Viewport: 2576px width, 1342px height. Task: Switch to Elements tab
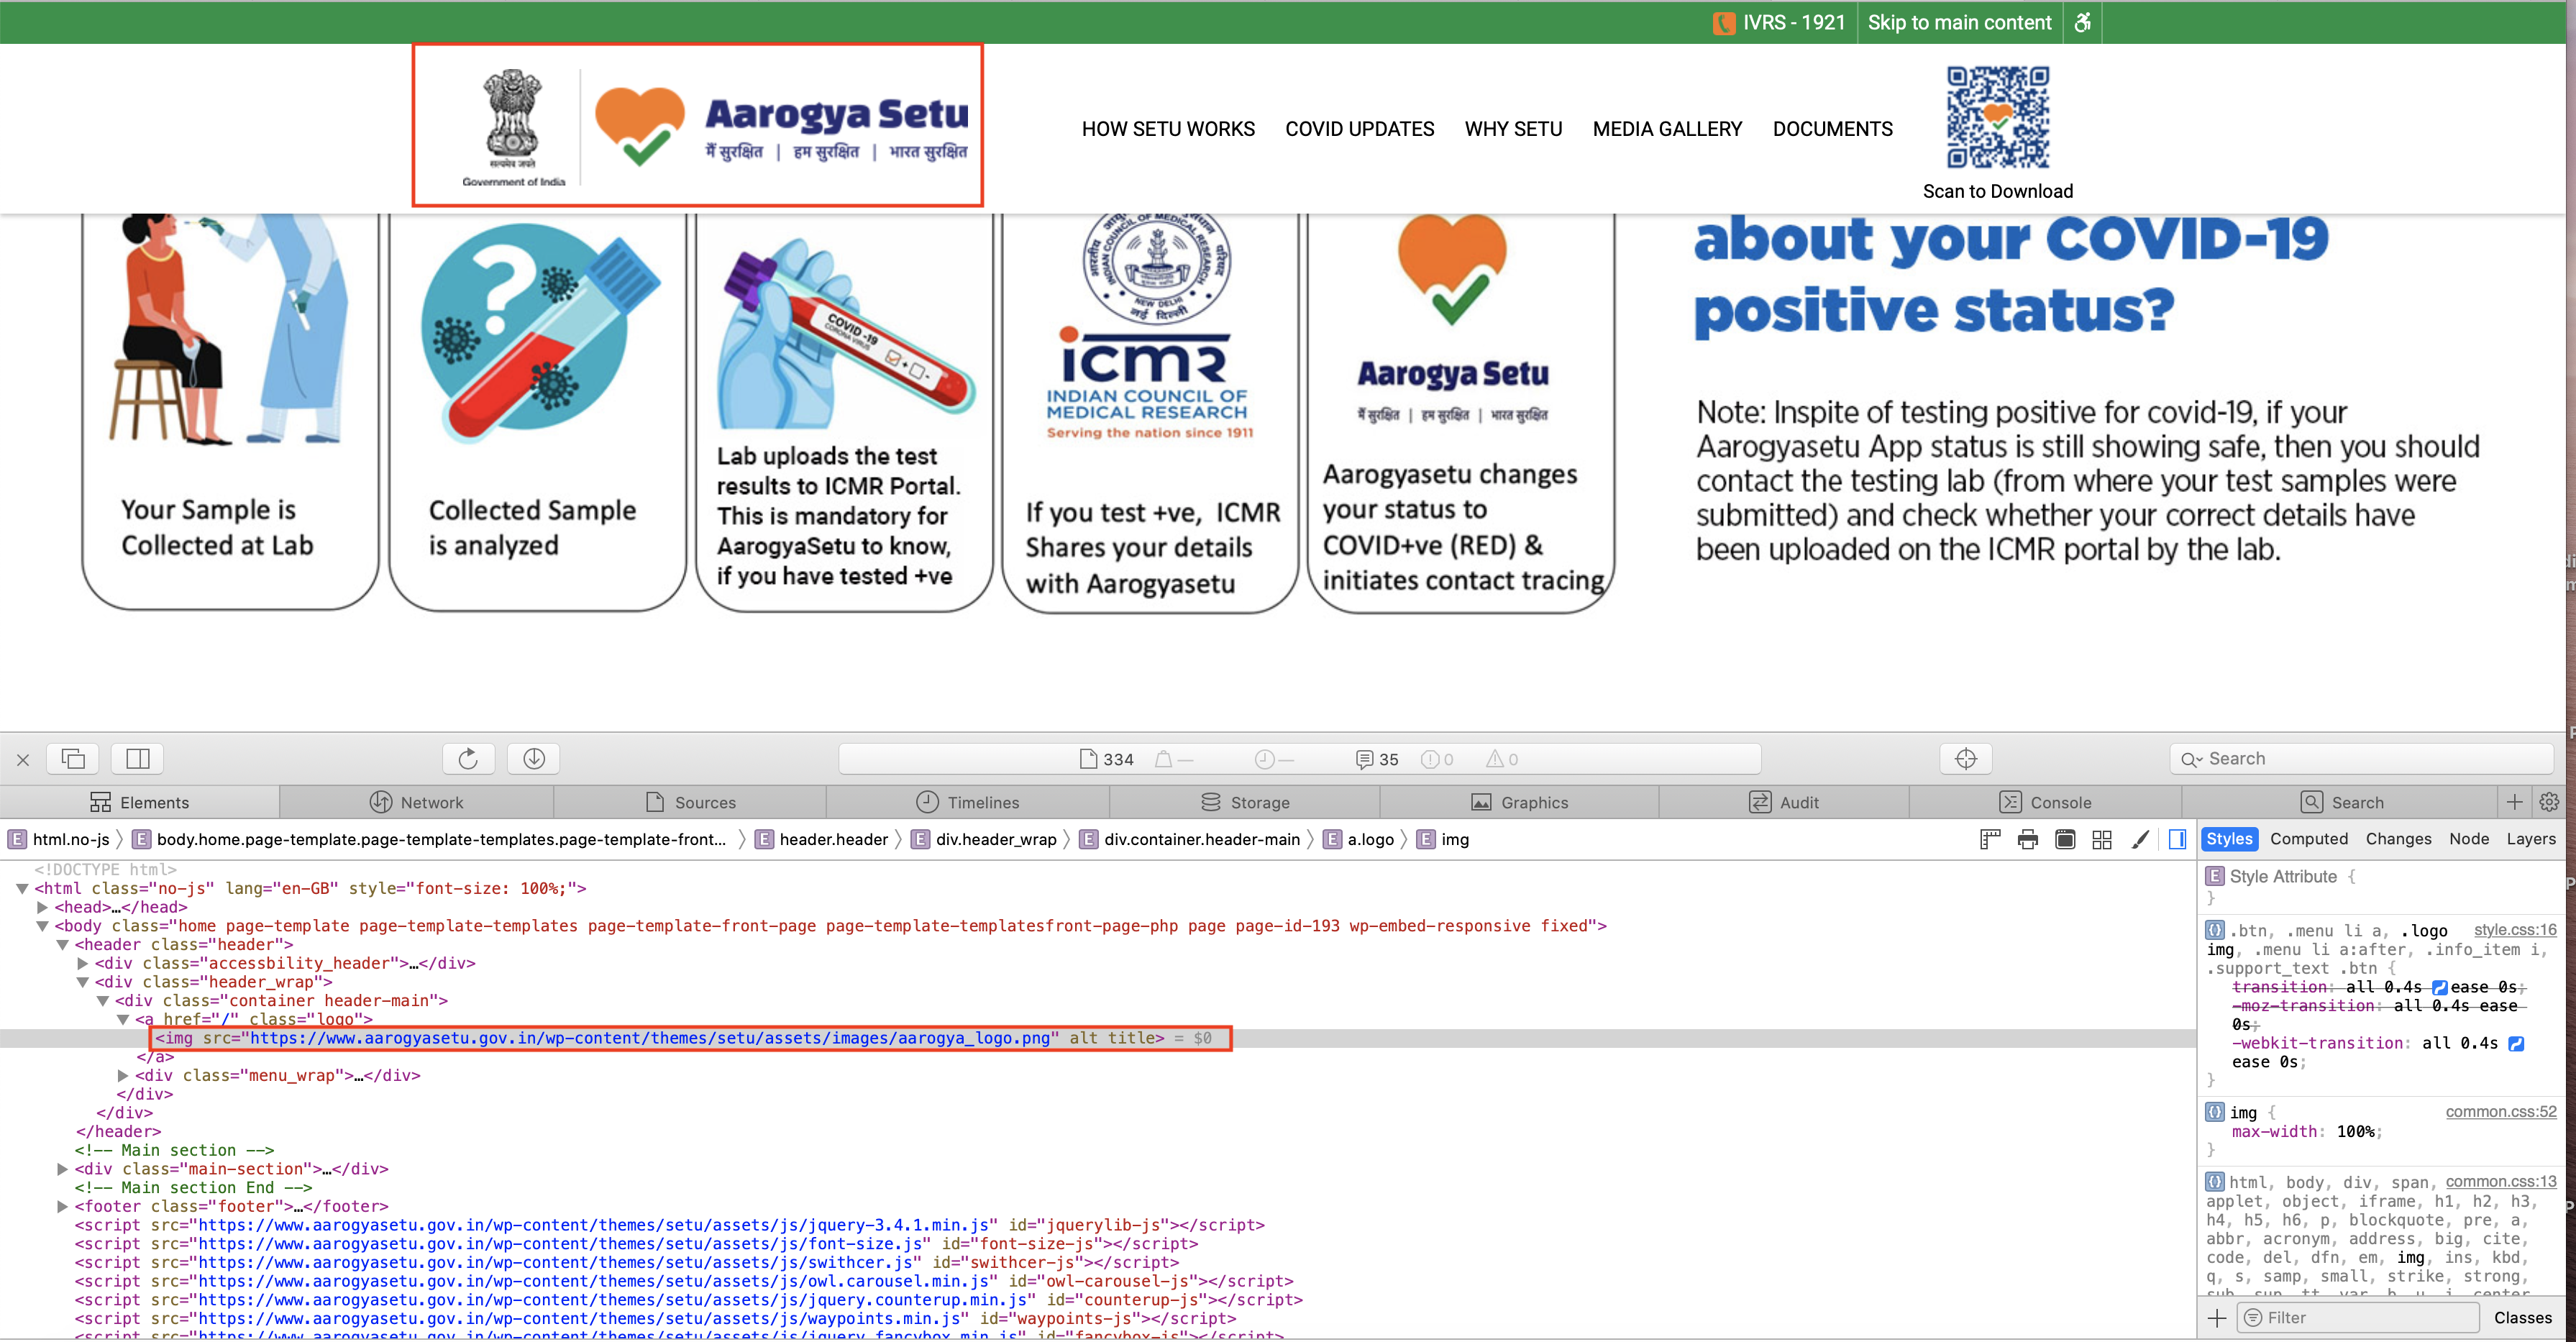139,803
